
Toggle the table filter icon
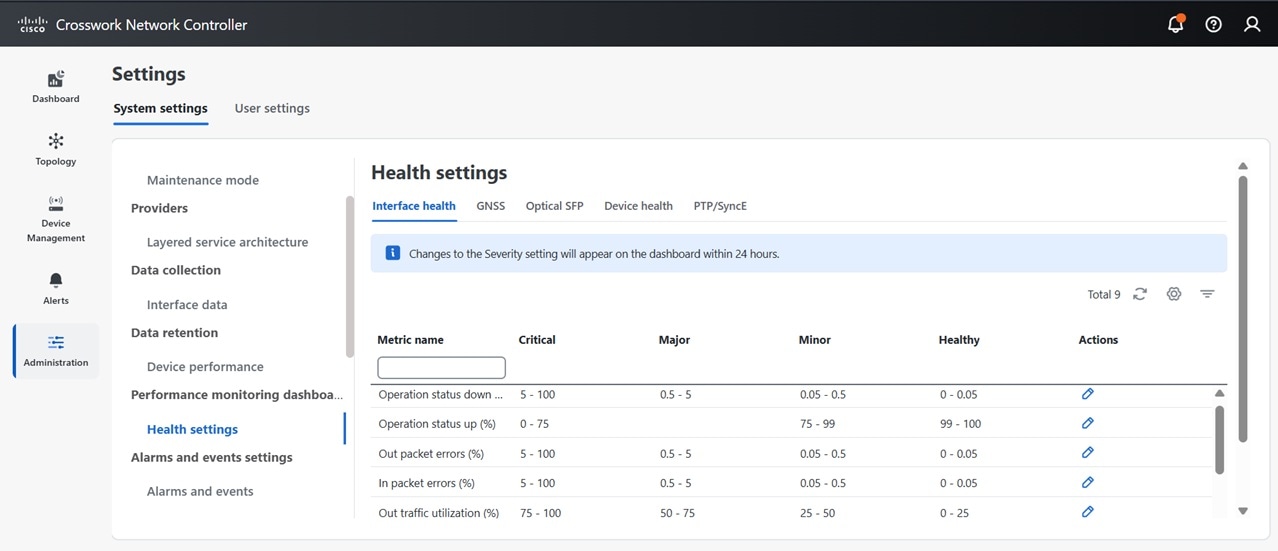click(1207, 294)
